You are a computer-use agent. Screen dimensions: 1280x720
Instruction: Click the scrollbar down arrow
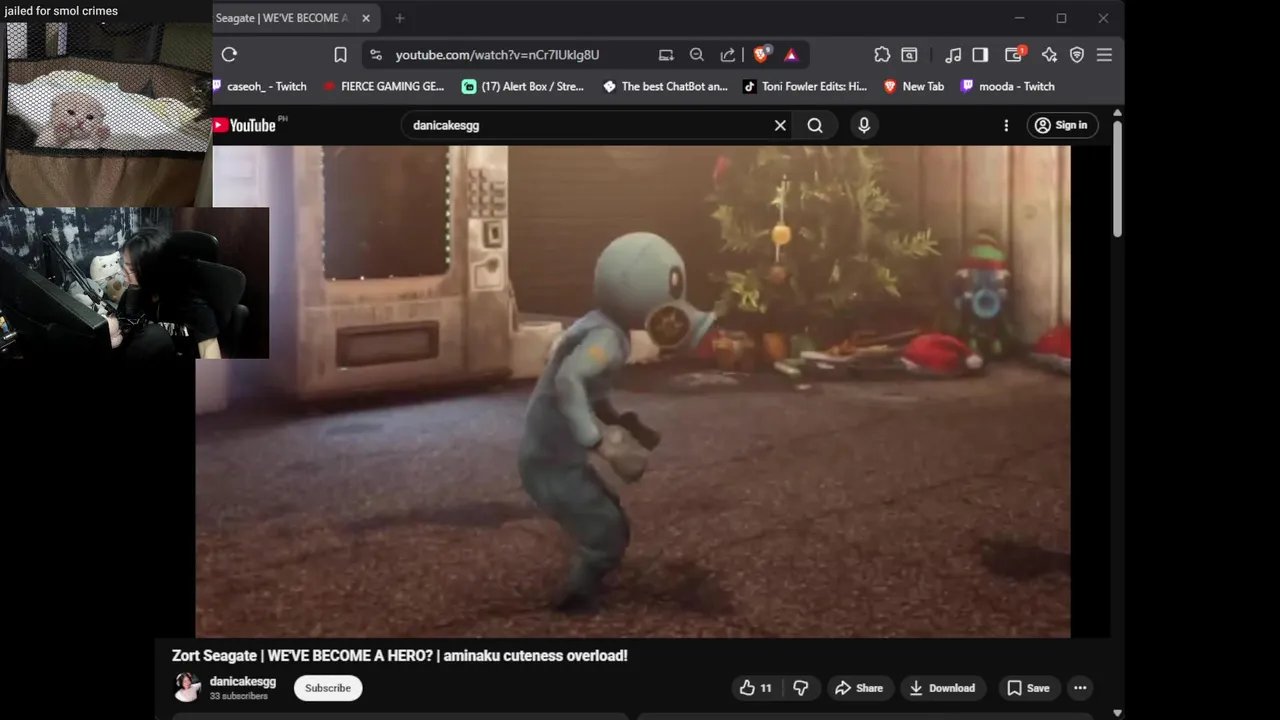click(x=1117, y=712)
